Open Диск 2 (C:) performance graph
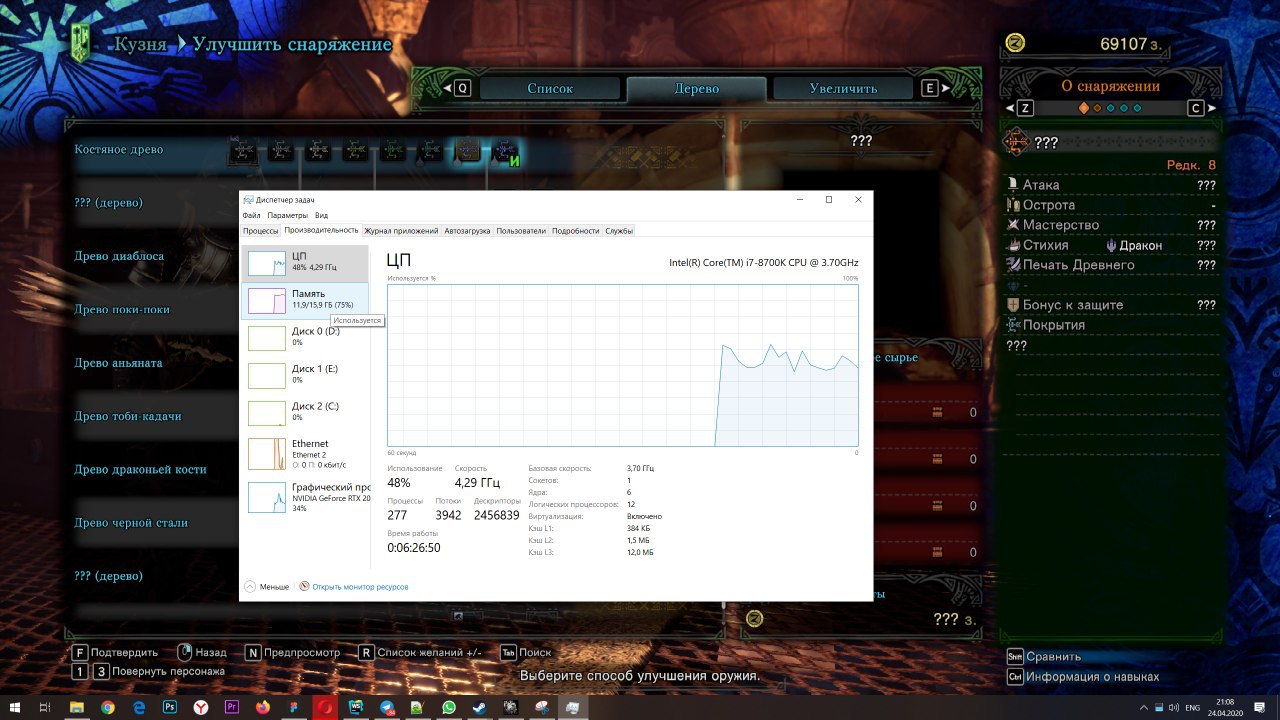 tap(305, 412)
